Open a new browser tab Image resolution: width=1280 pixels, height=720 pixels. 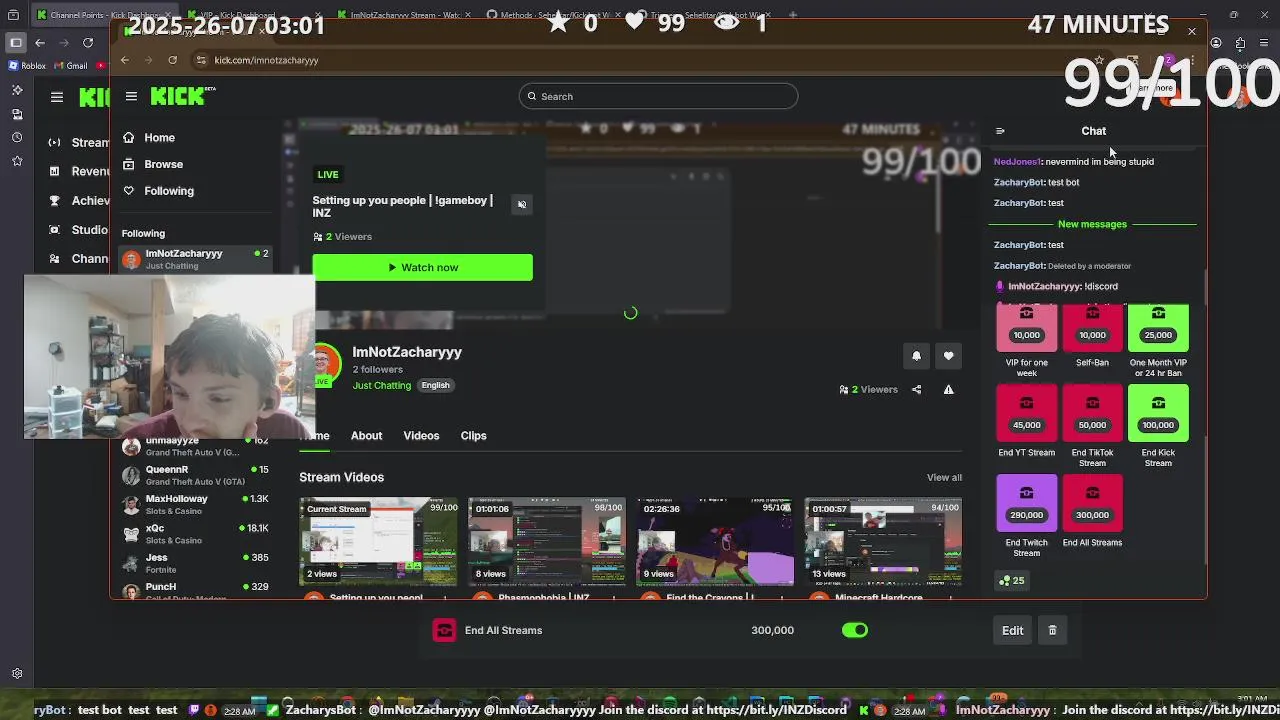tap(793, 15)
